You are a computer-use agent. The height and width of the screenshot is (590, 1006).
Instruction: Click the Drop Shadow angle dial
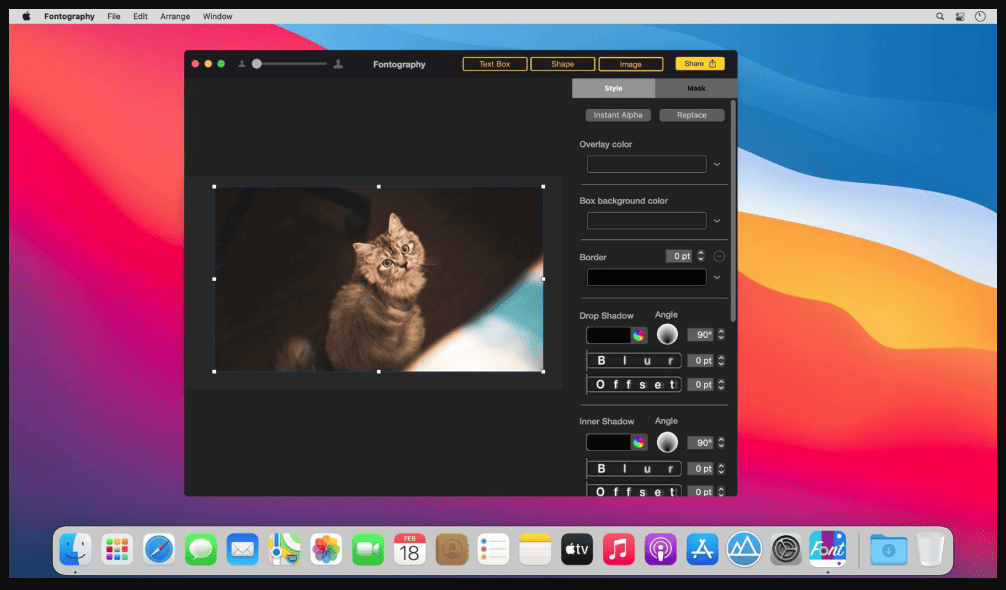(667, 334)
